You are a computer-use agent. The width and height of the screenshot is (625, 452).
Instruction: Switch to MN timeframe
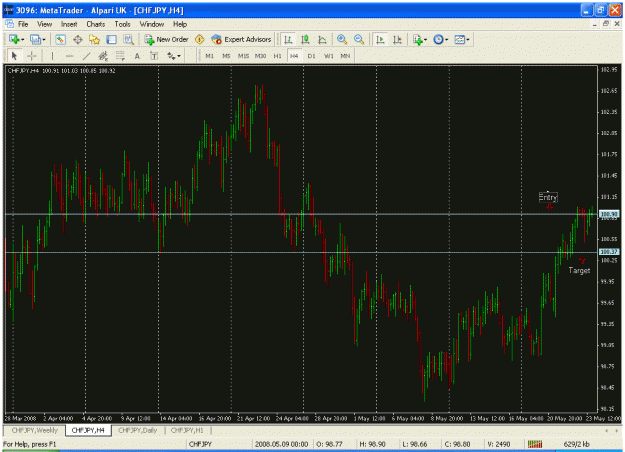point(345,56)
